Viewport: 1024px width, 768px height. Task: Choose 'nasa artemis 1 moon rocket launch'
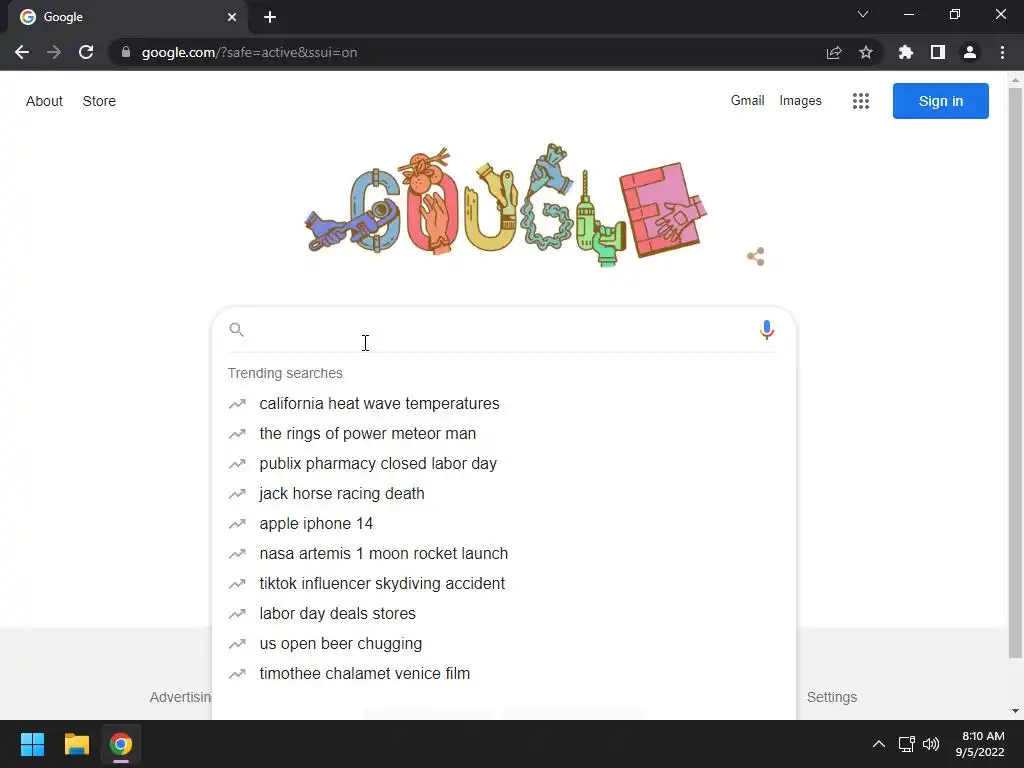click(x=383, y=554)
